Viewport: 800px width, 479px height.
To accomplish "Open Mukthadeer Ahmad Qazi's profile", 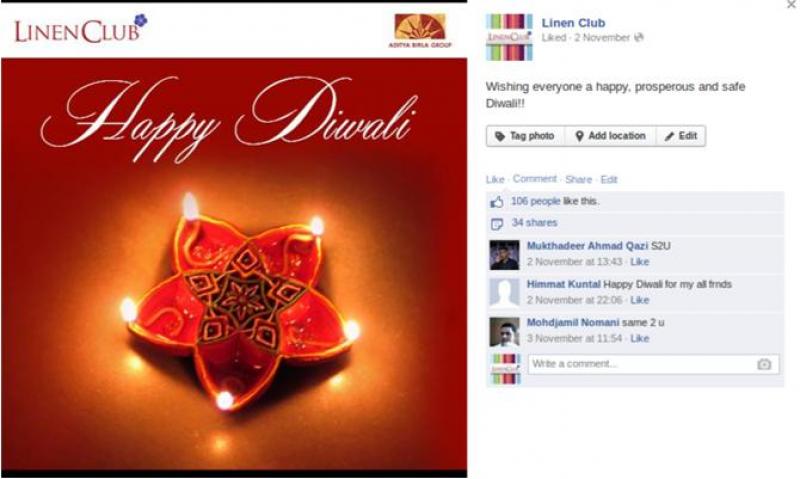I will click(x=587, y=246).
